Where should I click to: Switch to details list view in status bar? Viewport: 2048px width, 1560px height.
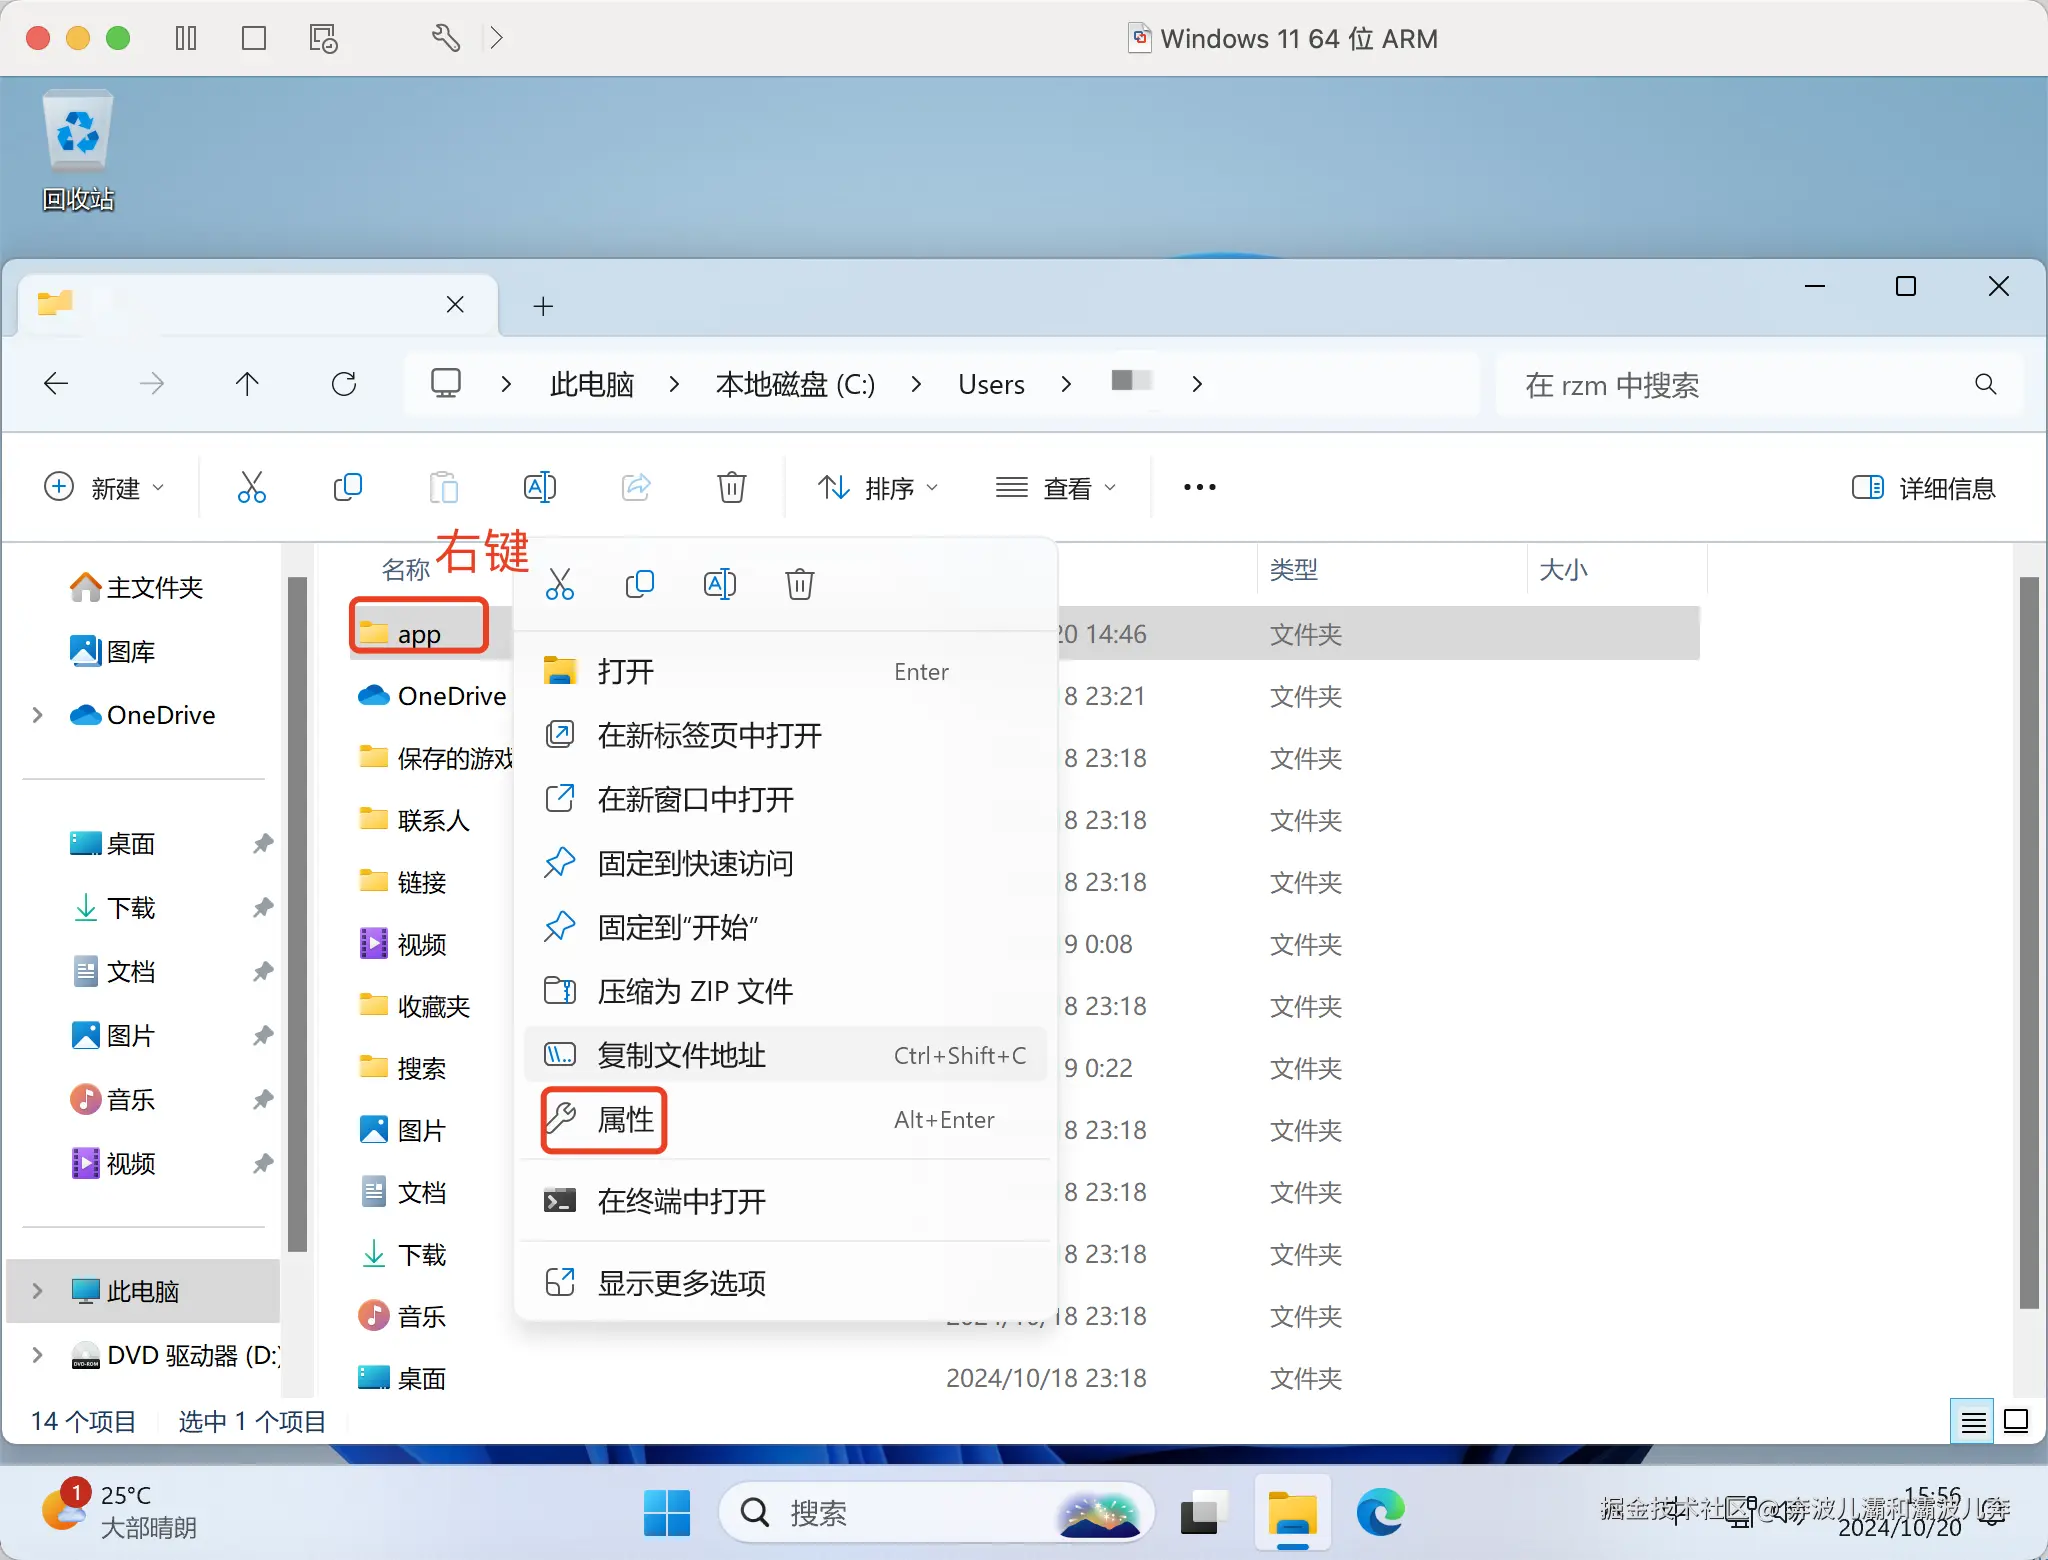[x=1973, y=1421]
